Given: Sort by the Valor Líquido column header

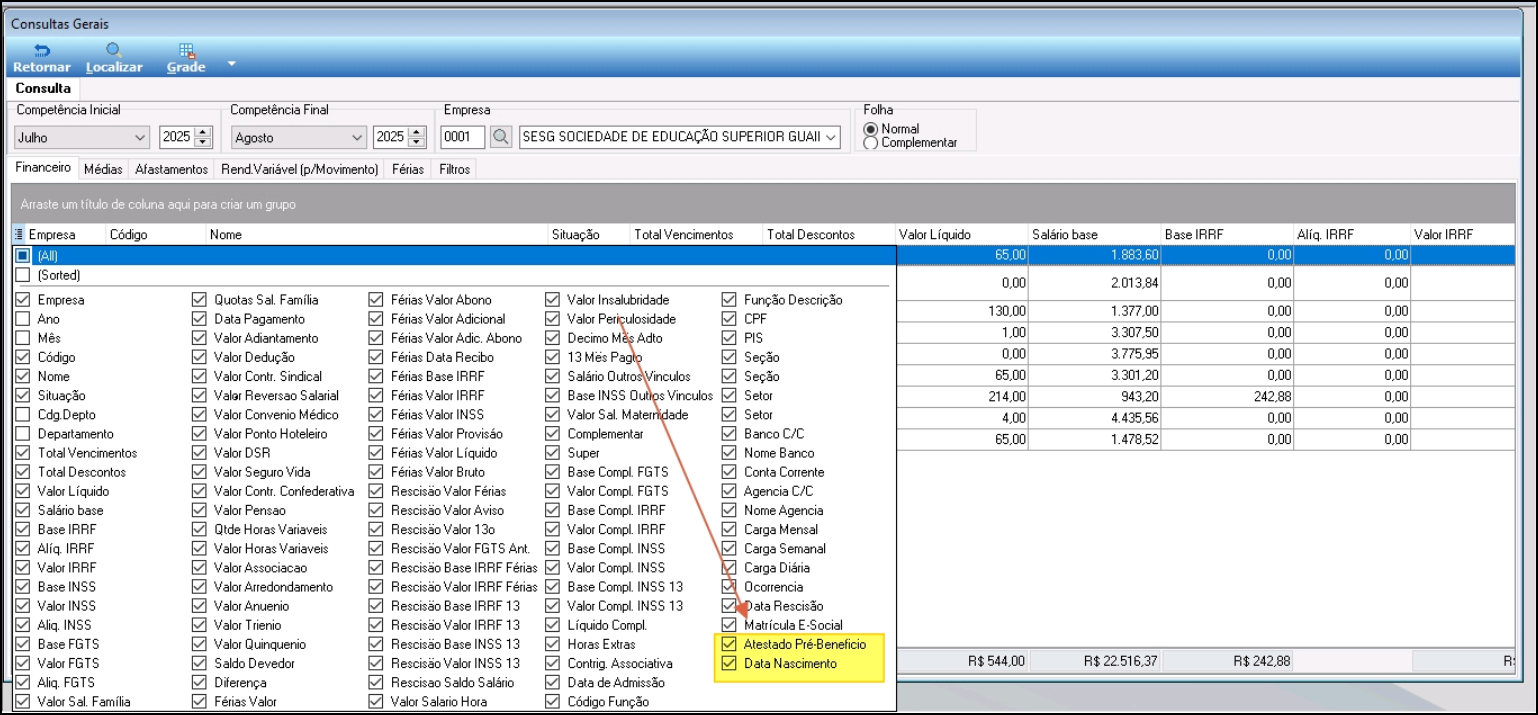Looking at the screenshot, I should 961,234.
